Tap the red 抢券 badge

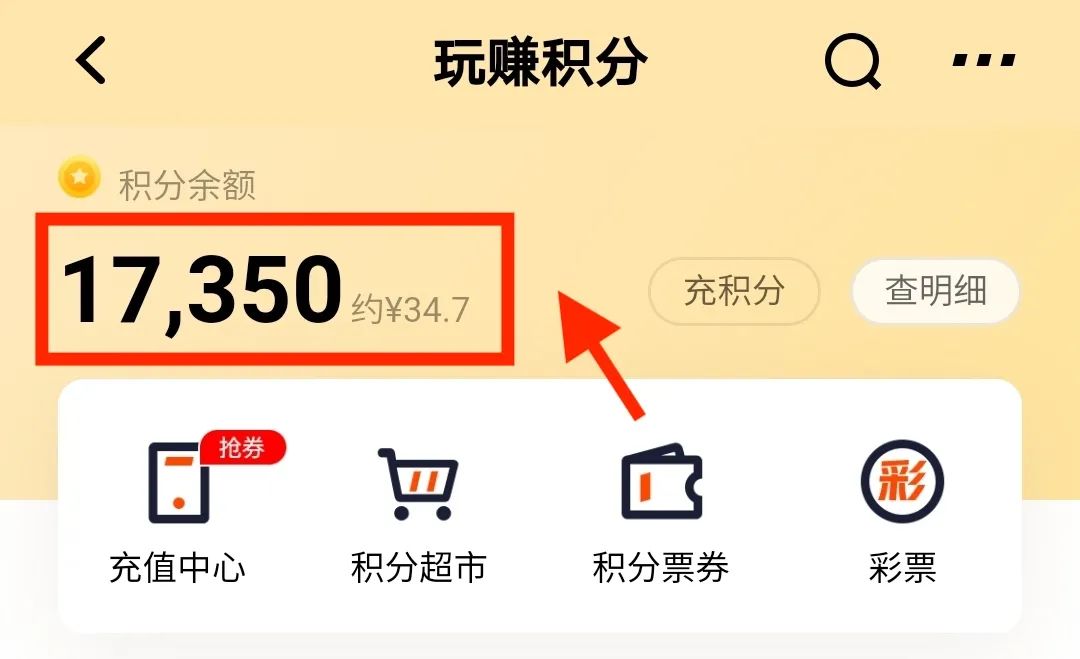[242, 448]
